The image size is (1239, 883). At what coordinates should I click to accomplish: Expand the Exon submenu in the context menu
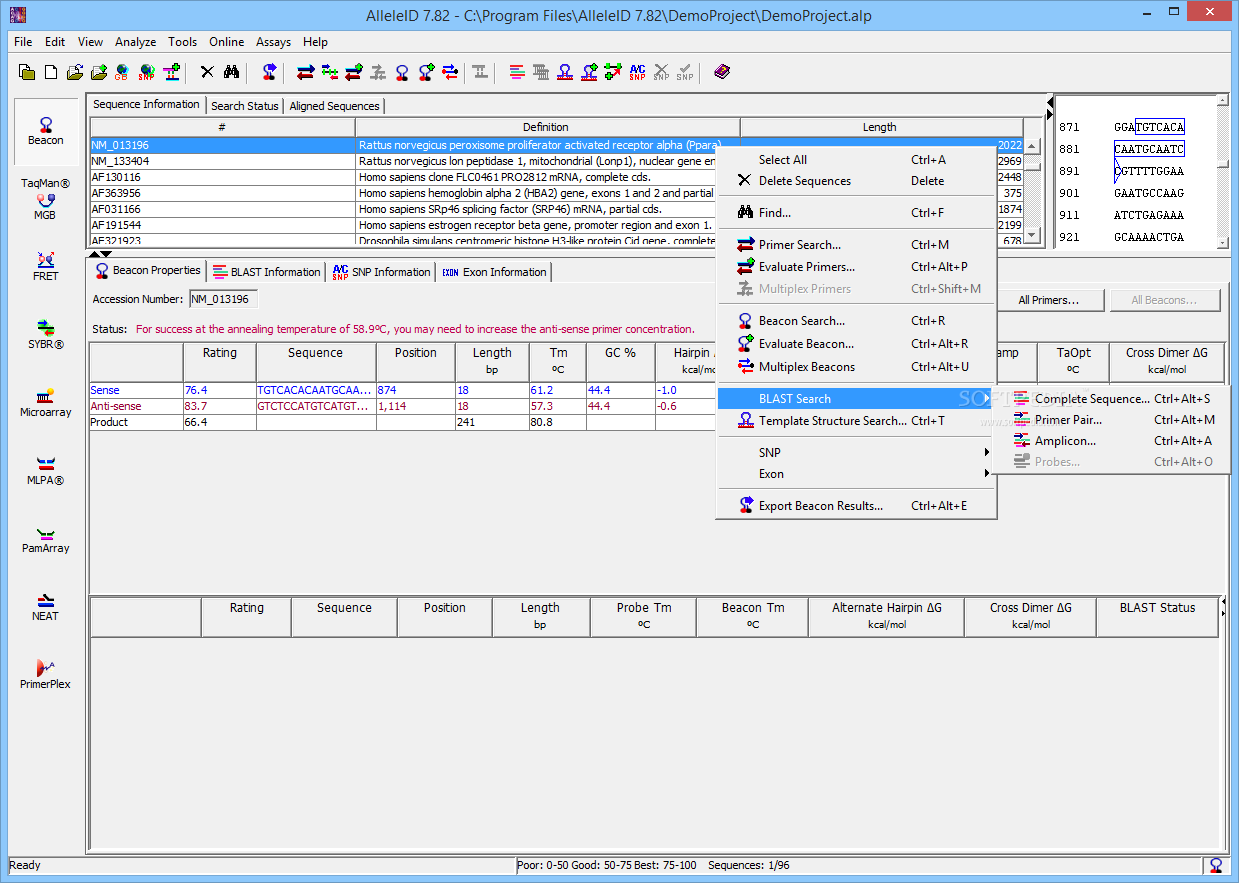[x=856, y=474]
